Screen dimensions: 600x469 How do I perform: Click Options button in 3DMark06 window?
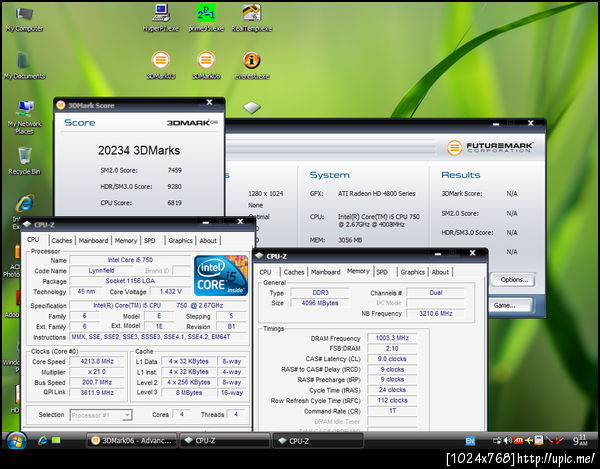[514, 280]
